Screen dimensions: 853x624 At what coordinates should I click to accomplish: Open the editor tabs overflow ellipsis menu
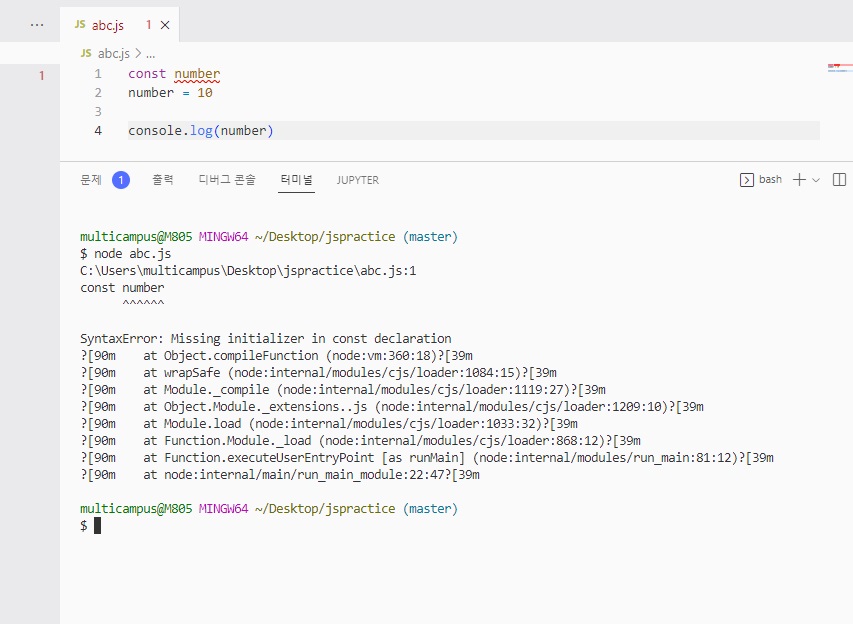tap(37, 25)
